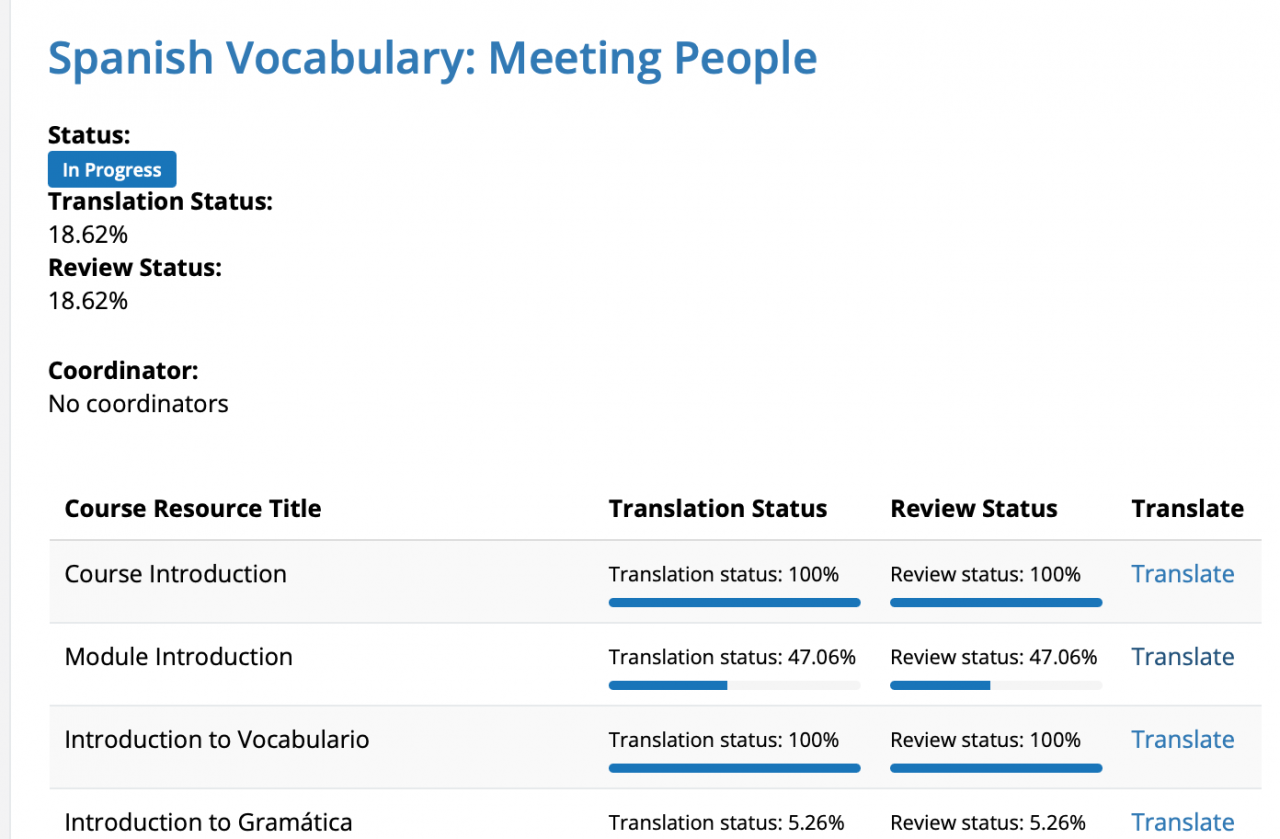The height and width of the screenshot is (839, 1280).
Task: Click the Translate column header
Action: pyautogui.click(x=1187, y=509)
